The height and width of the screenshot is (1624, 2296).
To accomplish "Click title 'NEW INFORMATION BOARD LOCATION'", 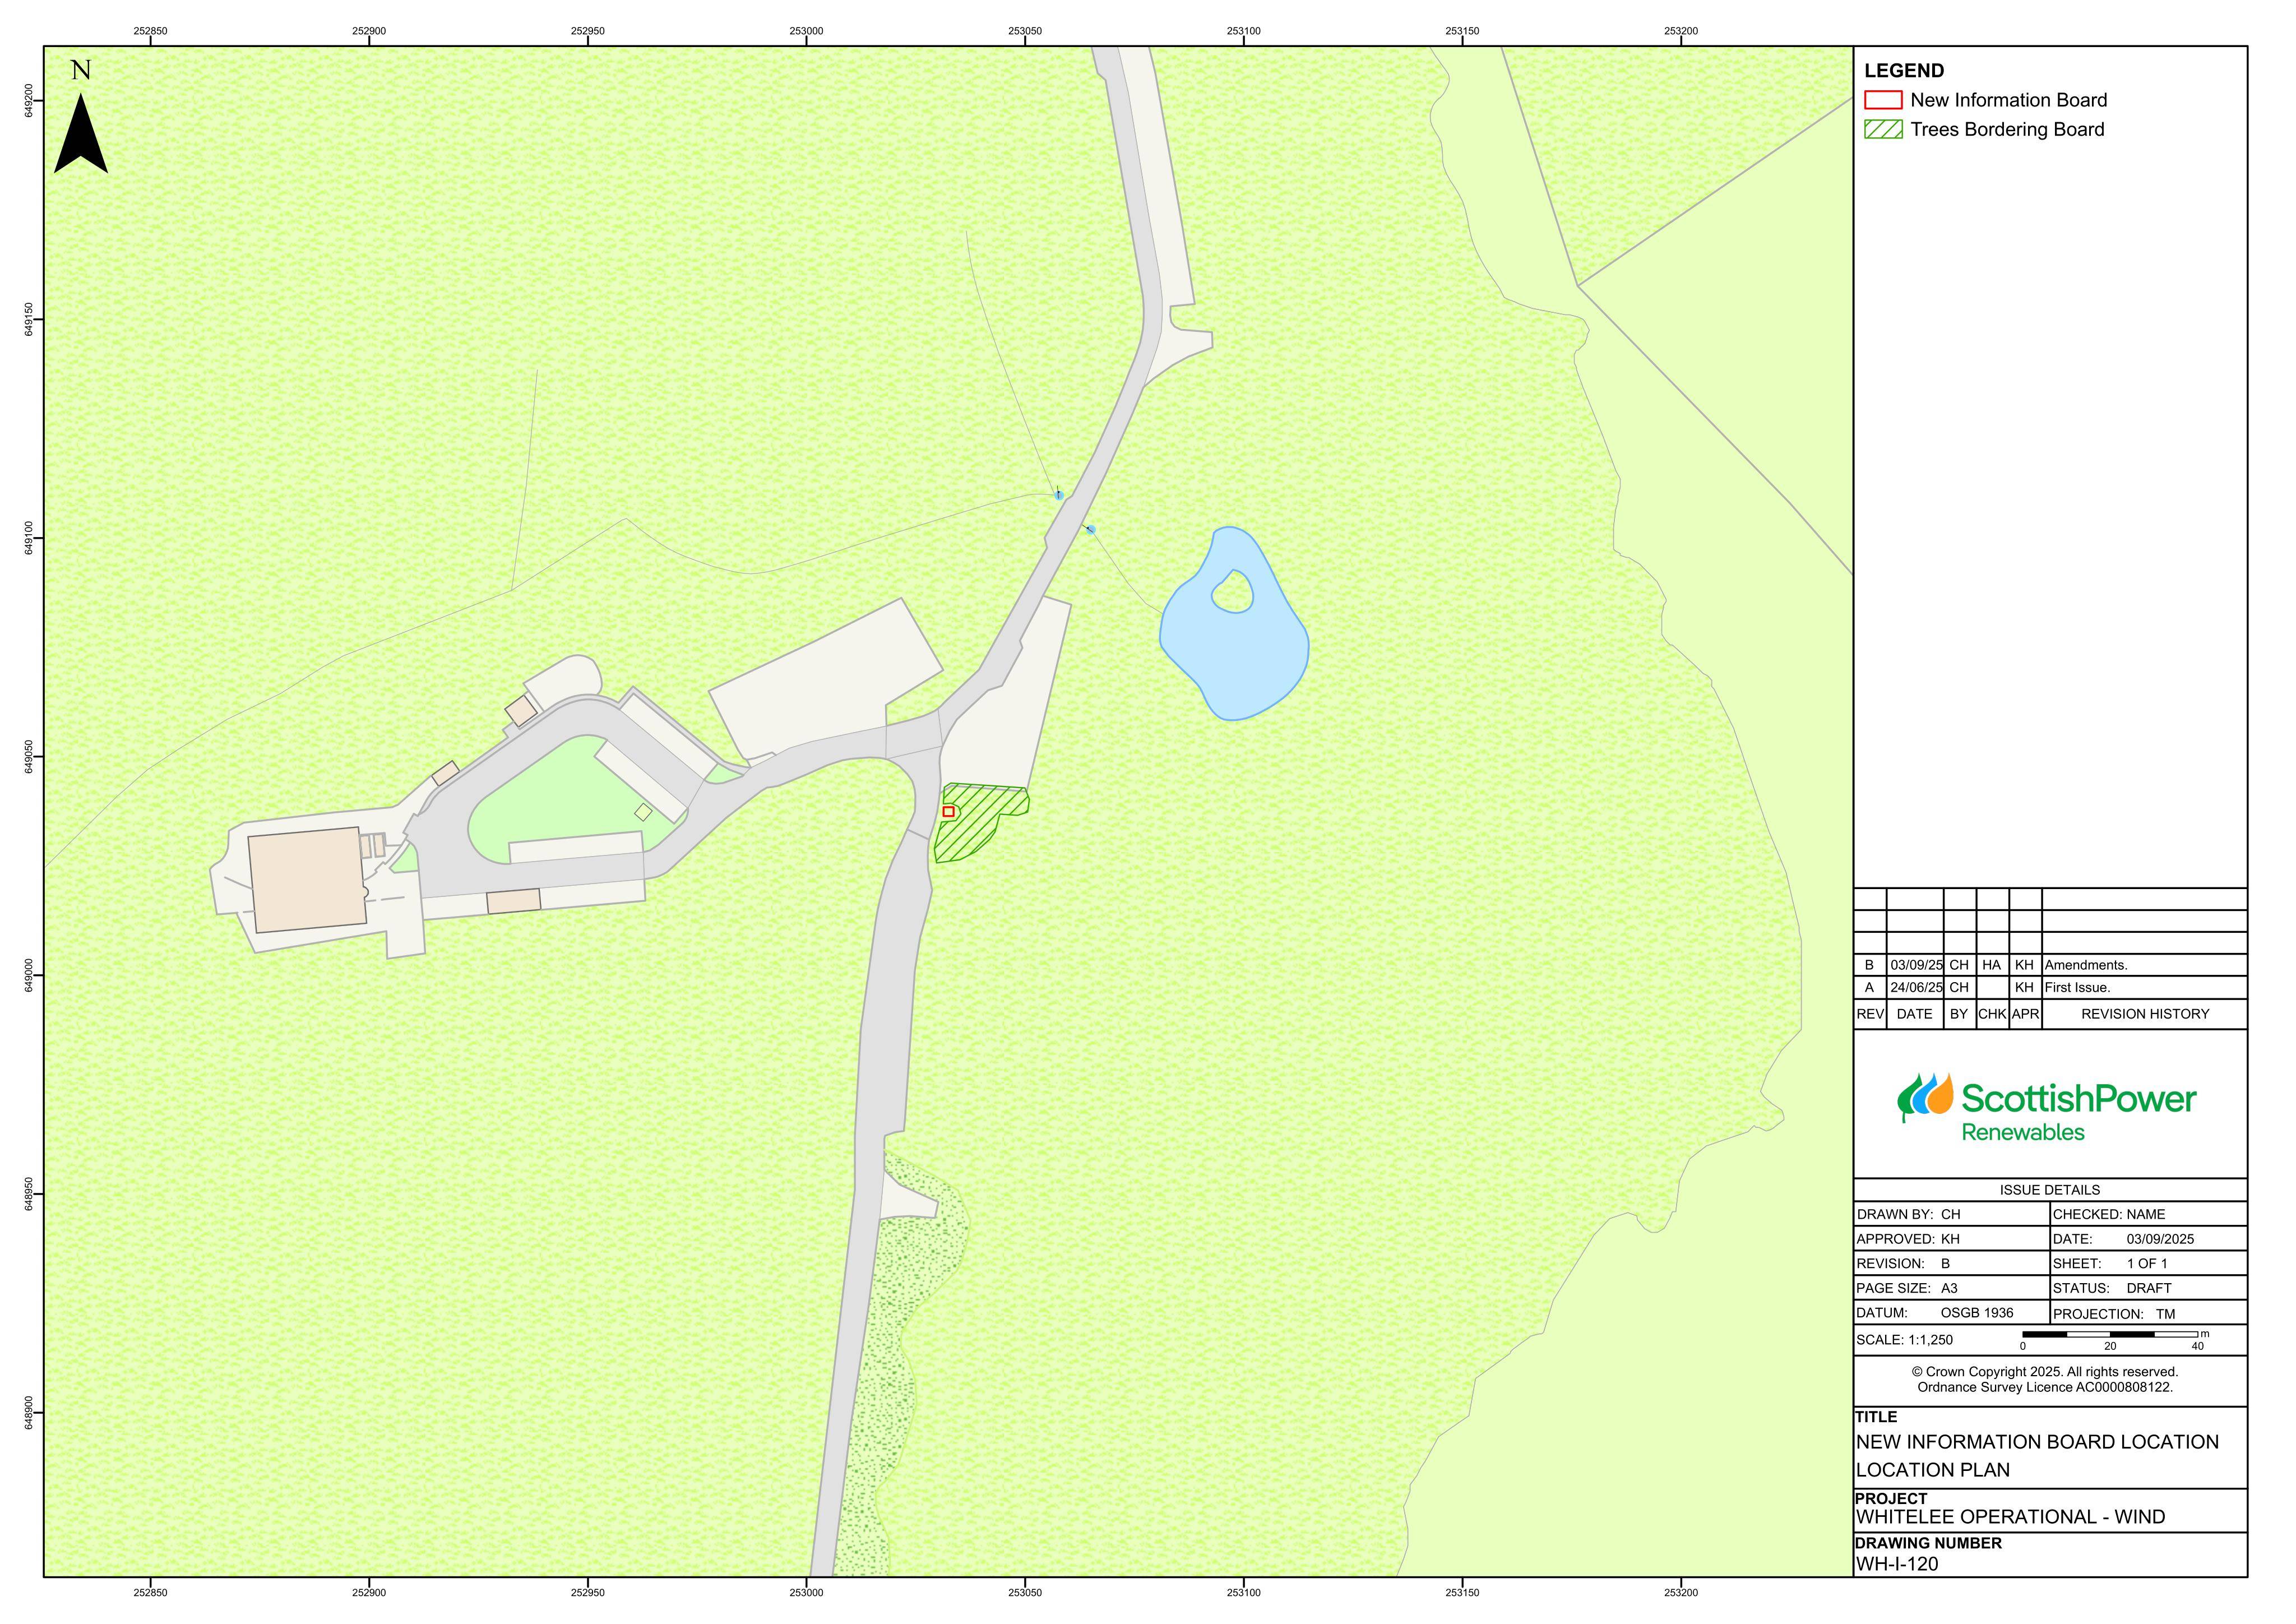I will (x=2037, y=1443).
